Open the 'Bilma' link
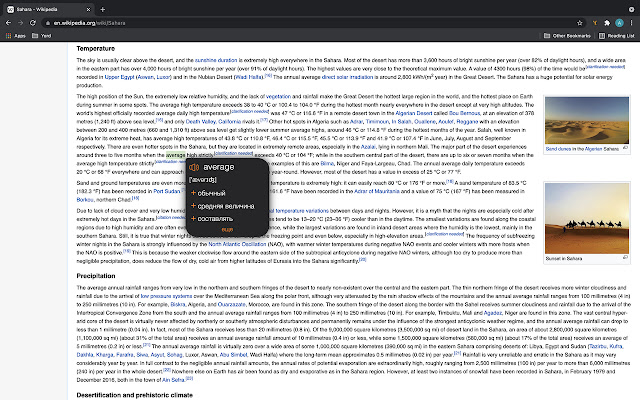 pyautogui.click(x=327, y=164)
